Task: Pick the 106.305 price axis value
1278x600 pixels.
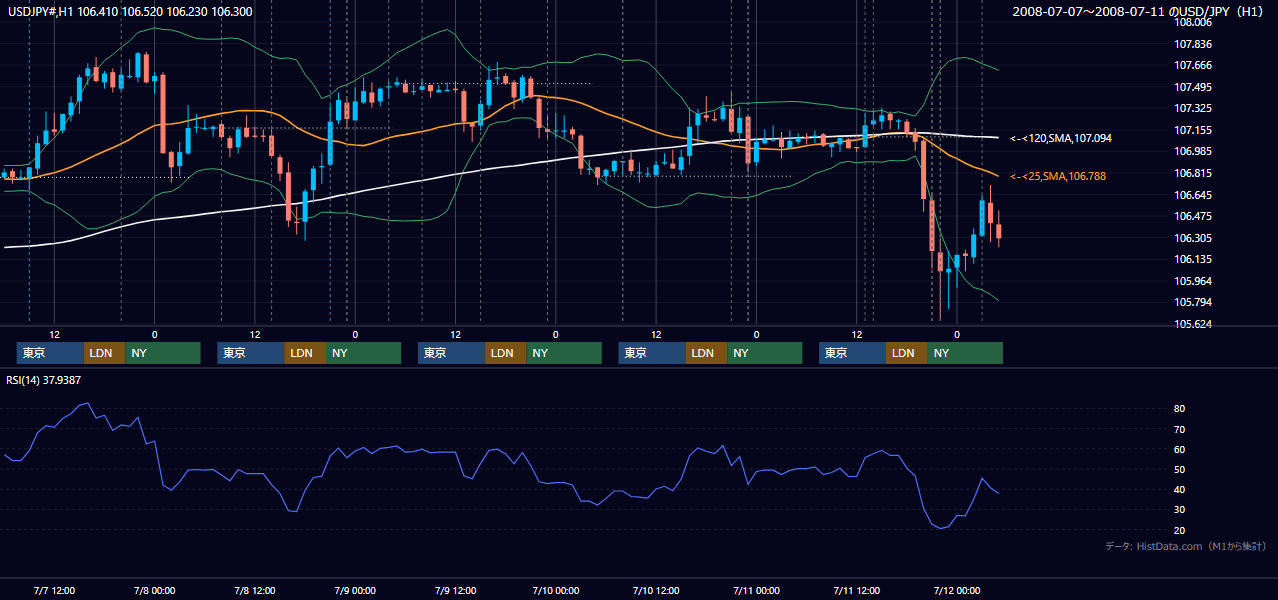Action: [x=1192, y=238]
